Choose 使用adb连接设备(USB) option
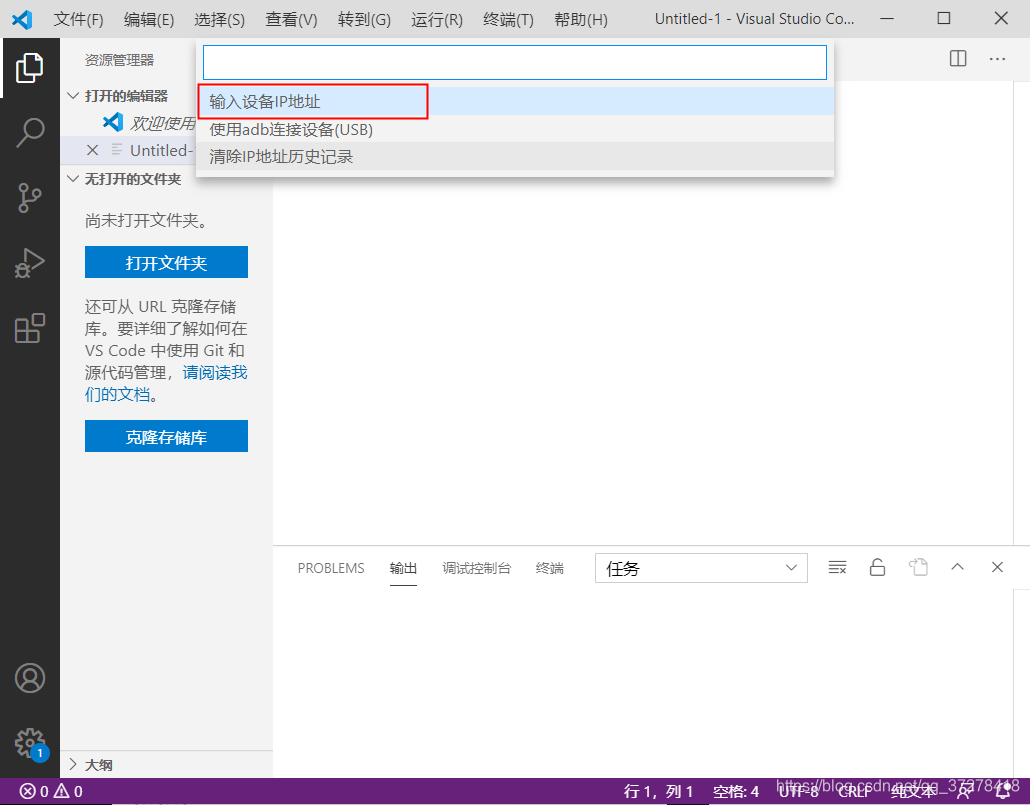This screenshot has height=805, width=1030. pyautogui.click(x=515, y=129)
